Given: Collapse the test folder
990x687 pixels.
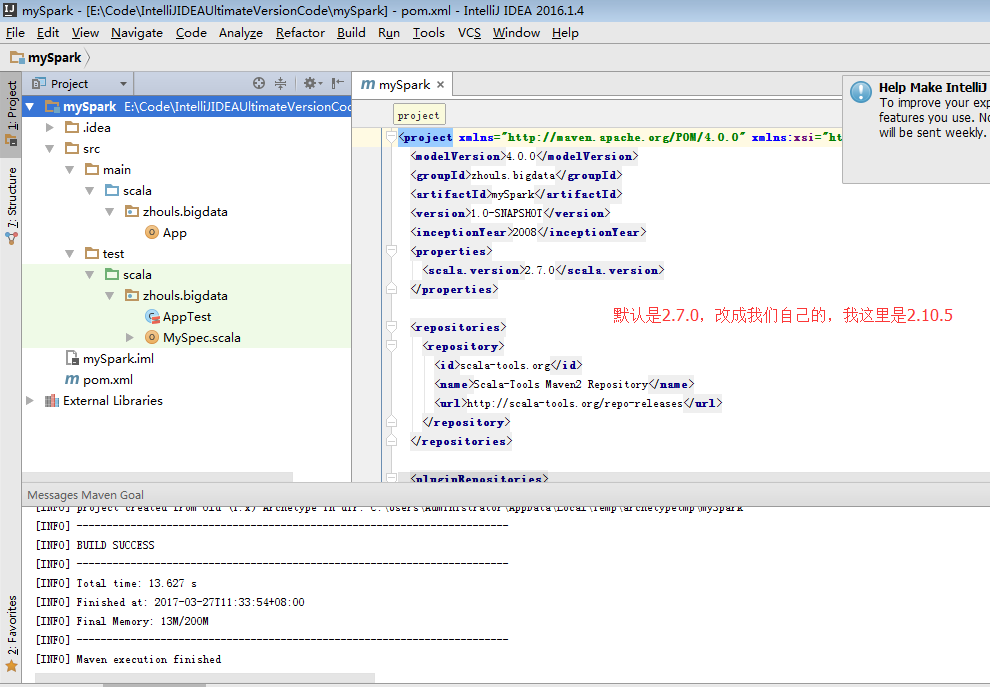Looking at the screenshot, I should click(70, 254).
